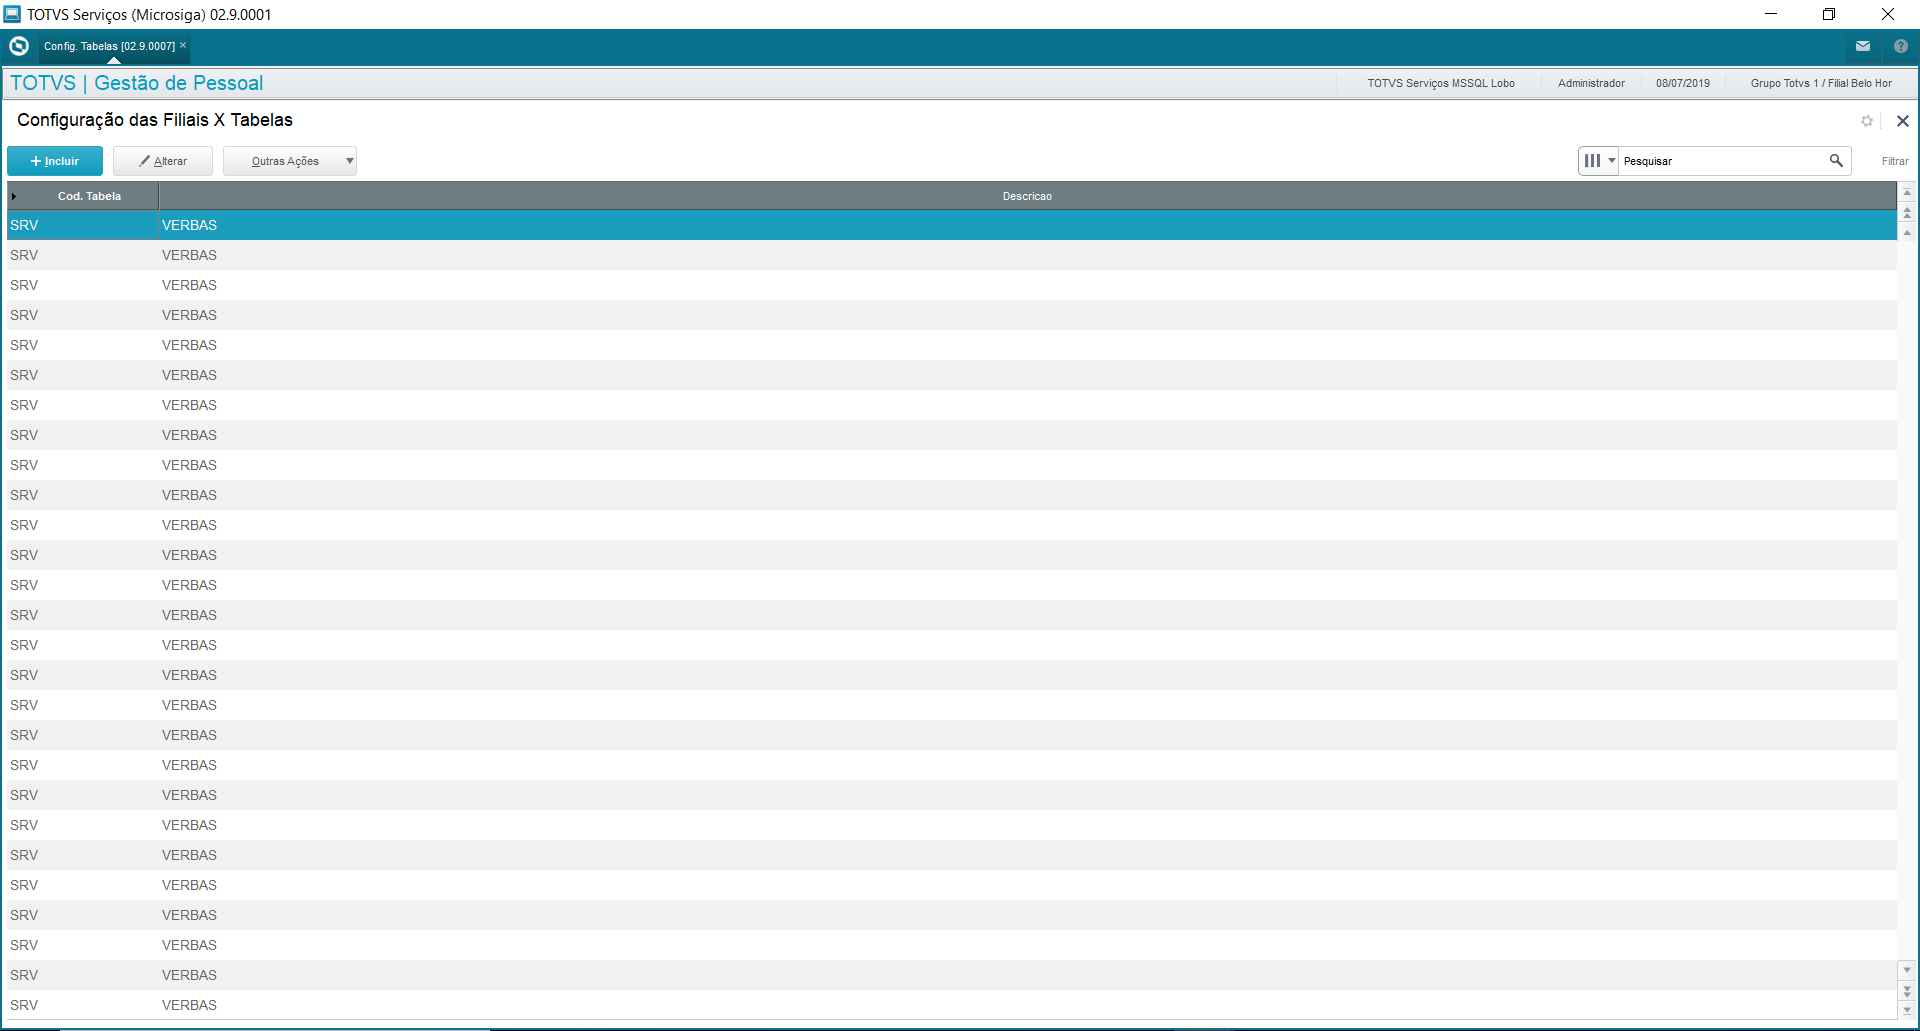Close the Config. Tabelas tab
This screenshot has width=1920, height=1031.
click(x=183, y=45)
